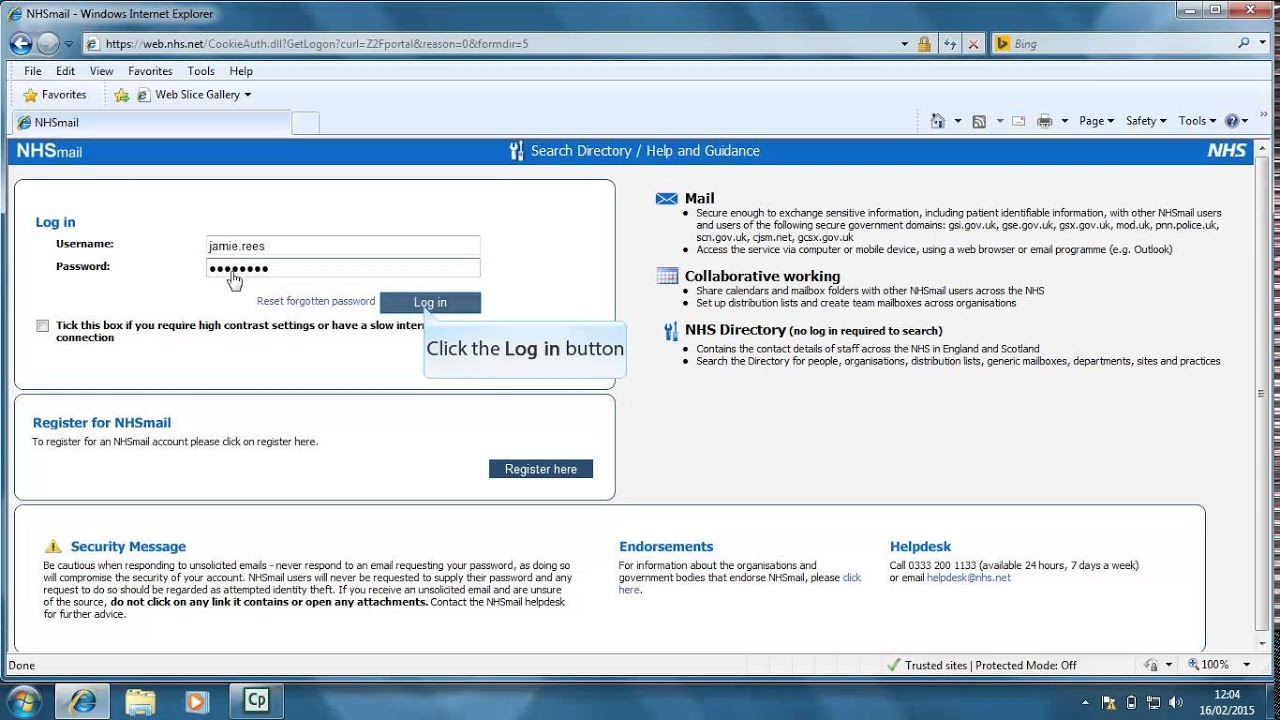Click the Security Message warning icon
The height and width of the screenshot is (720, 1280).
pos(53,546)
